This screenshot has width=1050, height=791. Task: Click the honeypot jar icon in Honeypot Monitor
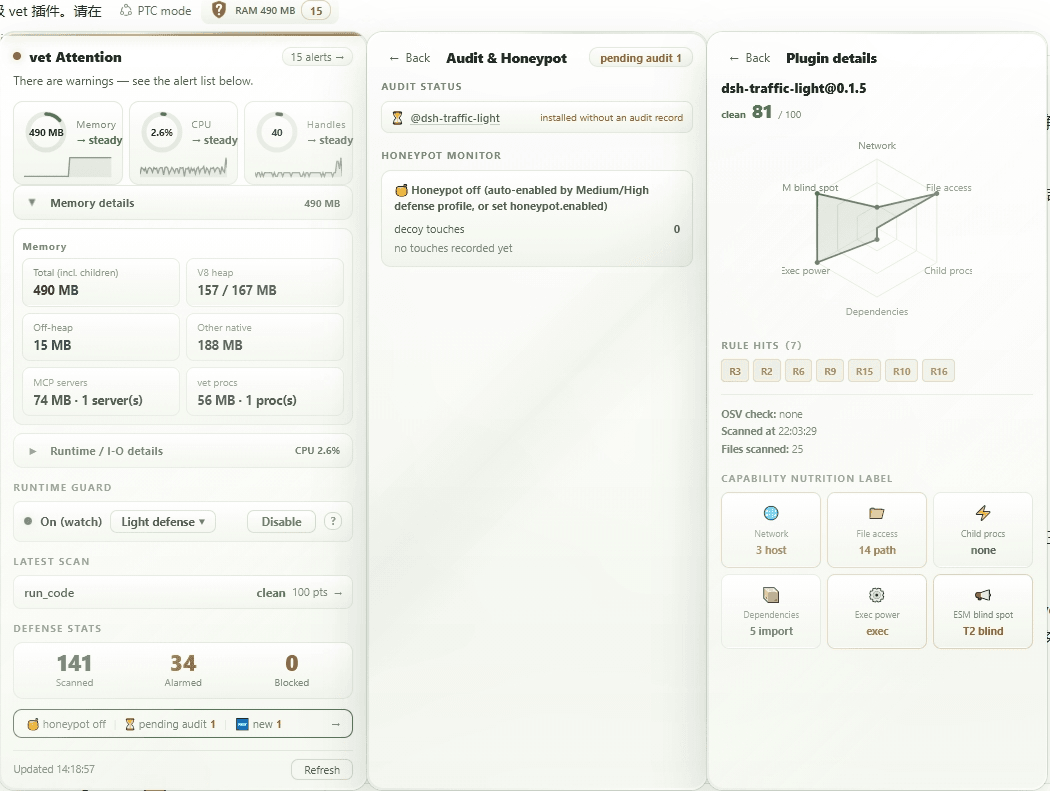click(401, 190)
